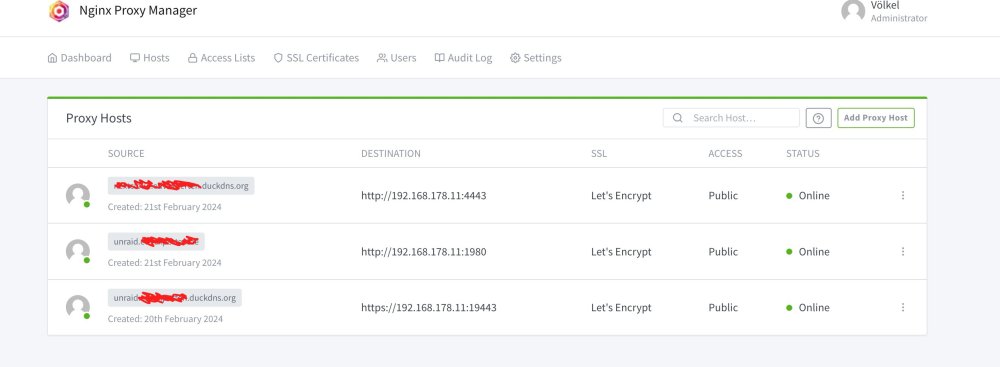Click avatar of the first duckdns.org host

(78, 195)
